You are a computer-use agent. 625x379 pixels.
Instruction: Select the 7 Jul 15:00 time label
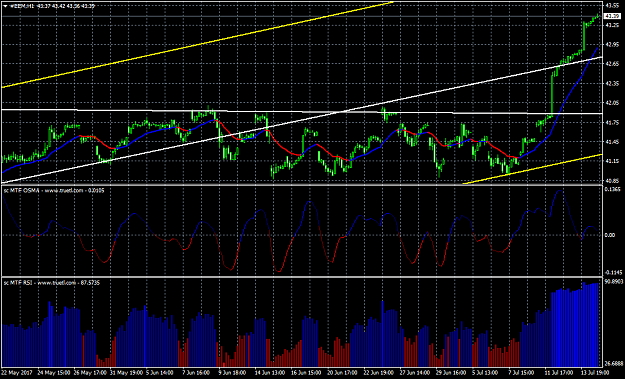[x=521, y=373]
